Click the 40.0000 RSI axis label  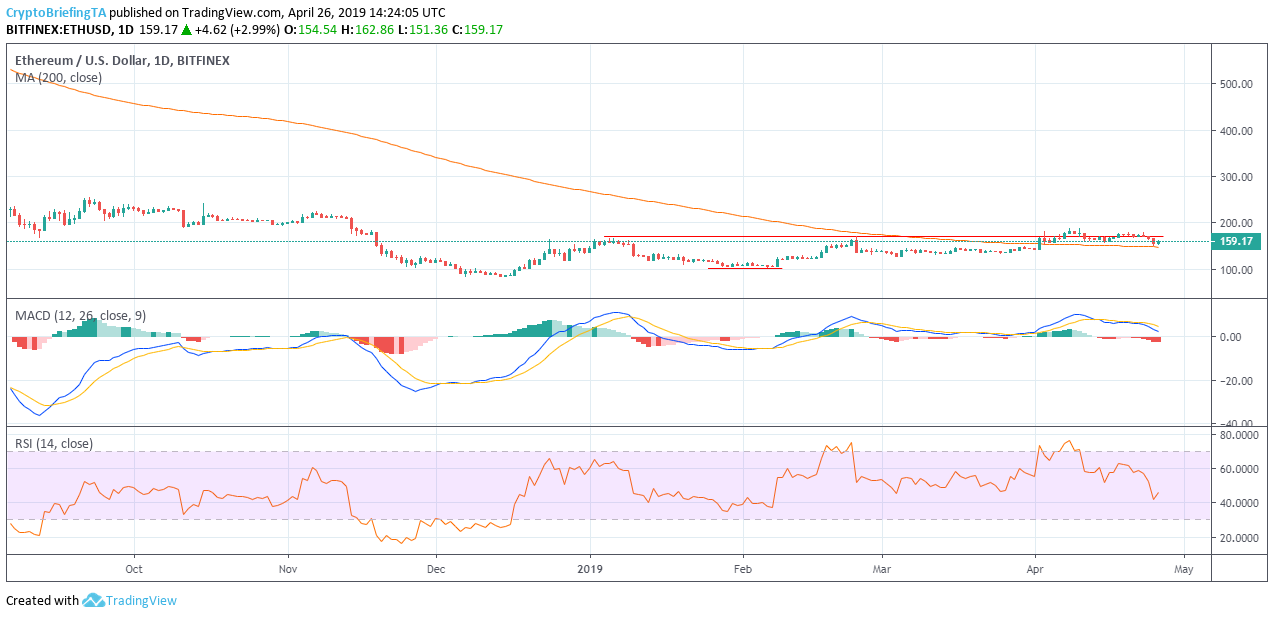point(1238,503)
